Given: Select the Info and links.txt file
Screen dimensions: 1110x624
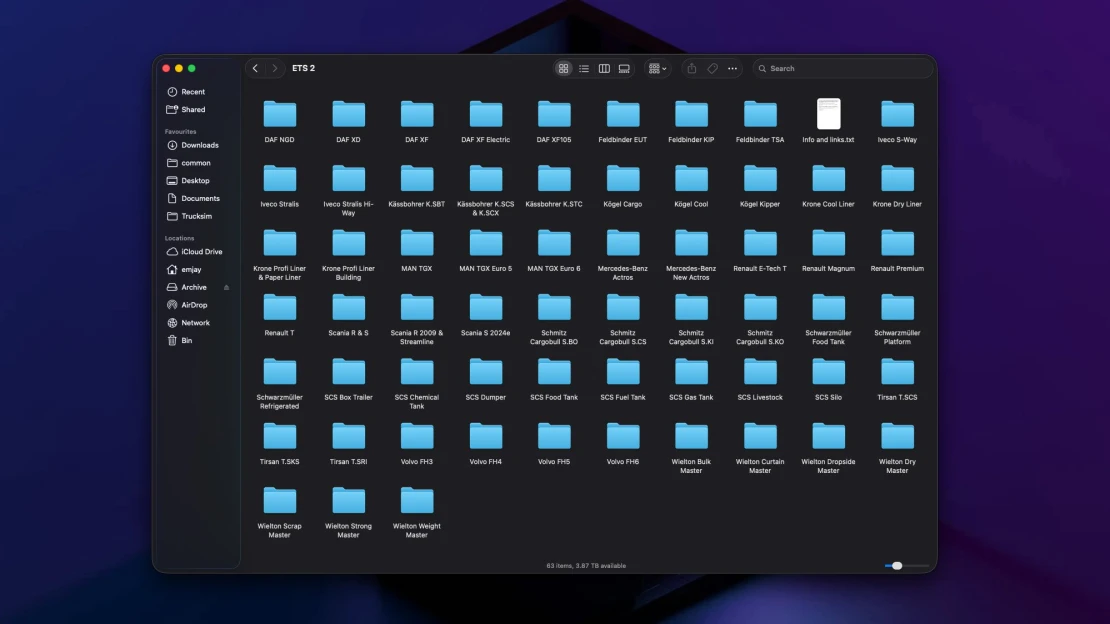Looking at the screenshot, I should (828, 114).
